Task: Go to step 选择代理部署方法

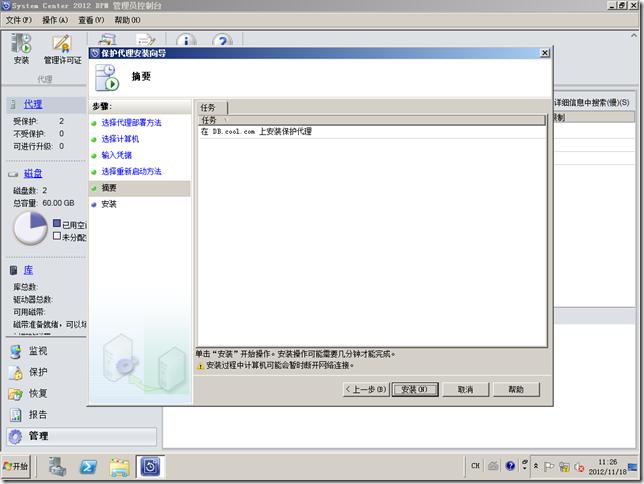Action: pos(131,122)
